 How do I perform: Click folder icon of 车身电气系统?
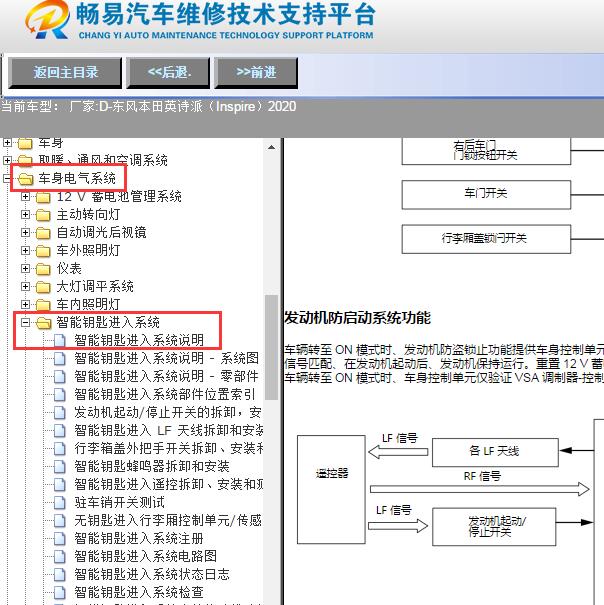(25, 179)
